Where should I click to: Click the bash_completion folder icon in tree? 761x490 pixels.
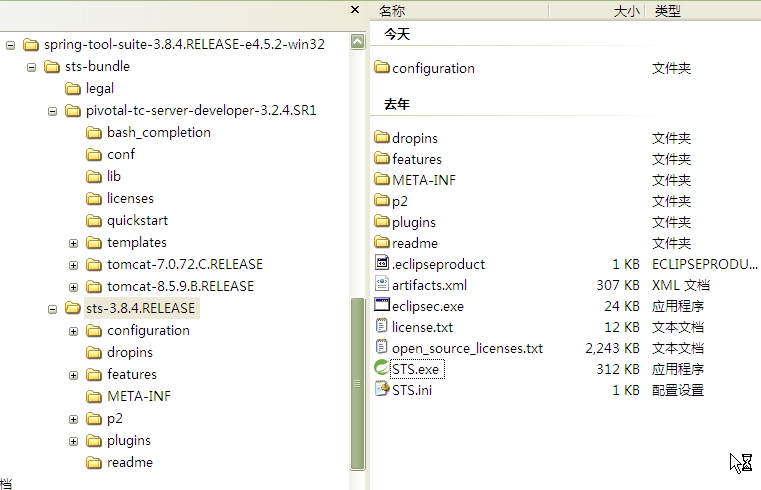coord(94,133)
